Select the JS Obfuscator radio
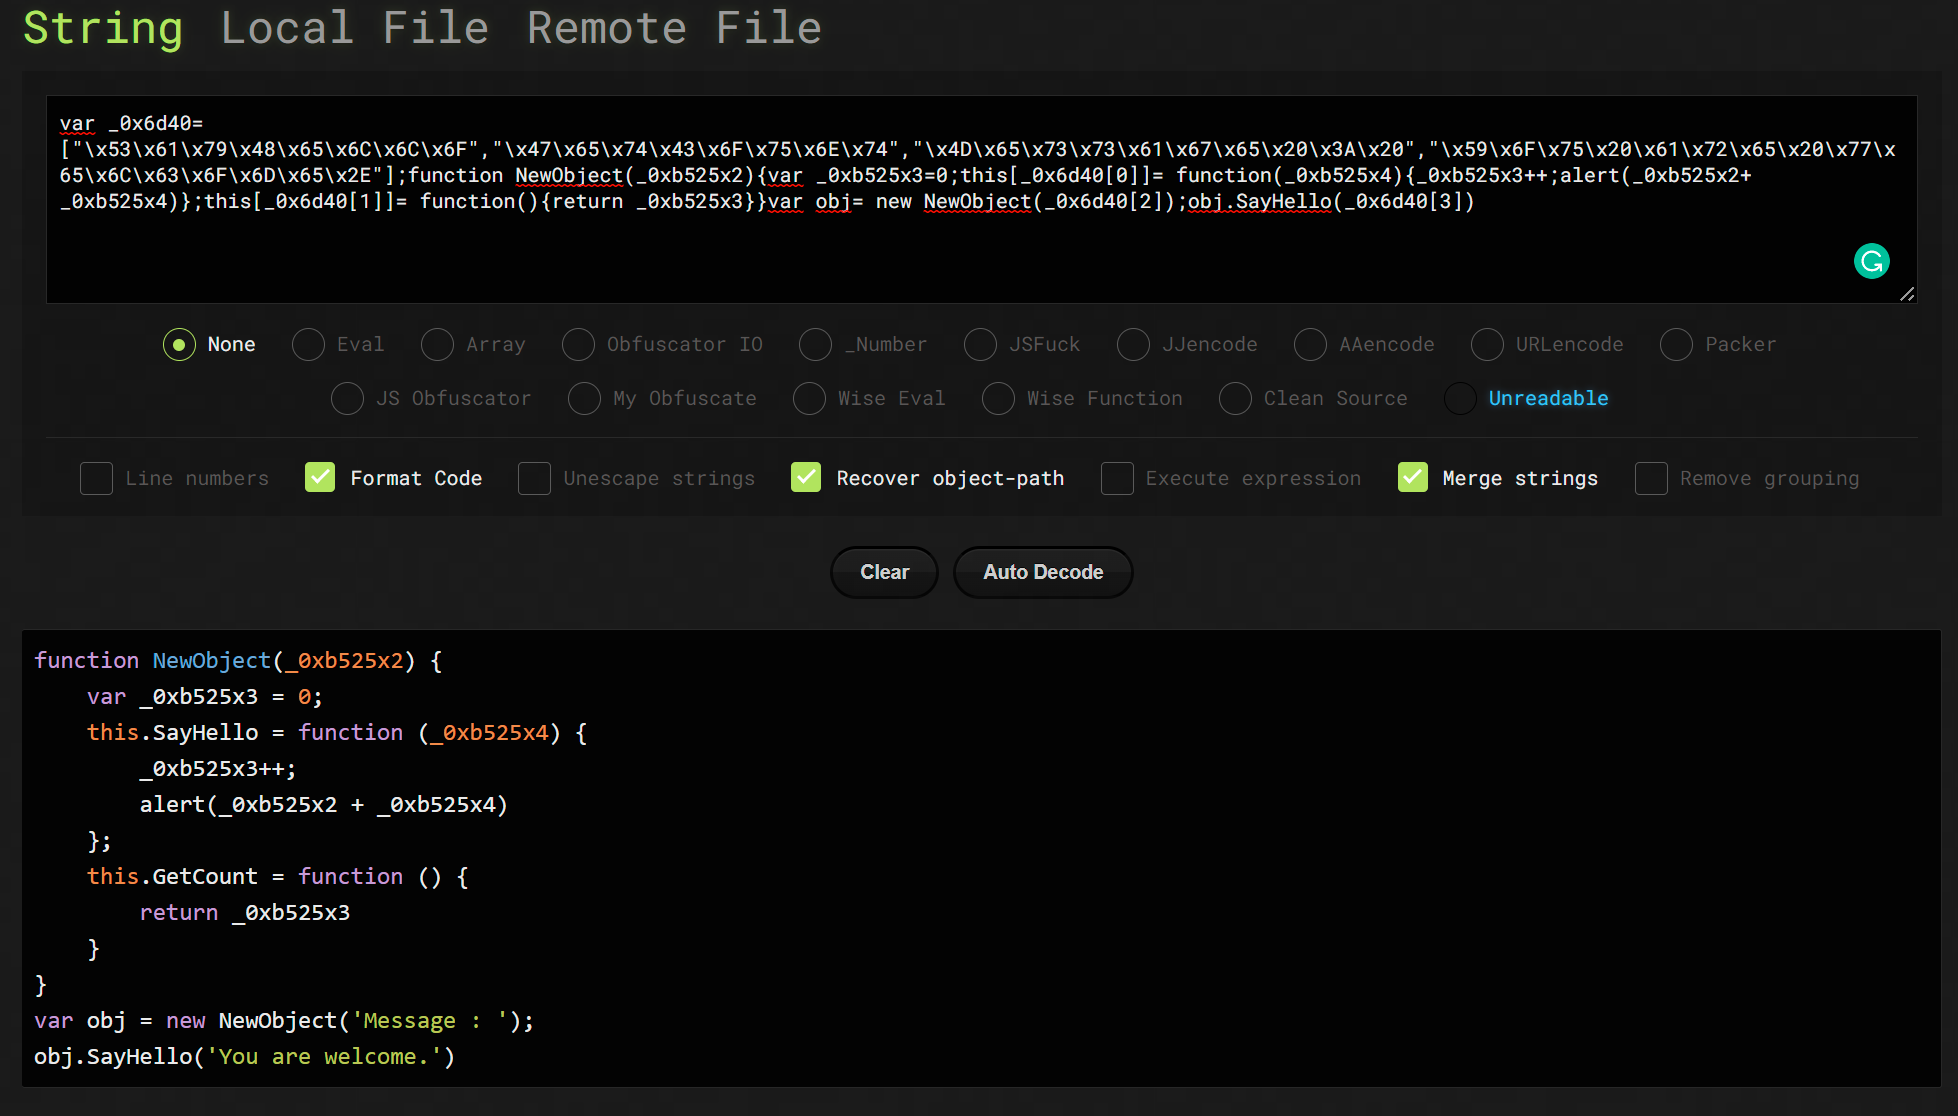1958x1116 pixels. tap(347, 398)
